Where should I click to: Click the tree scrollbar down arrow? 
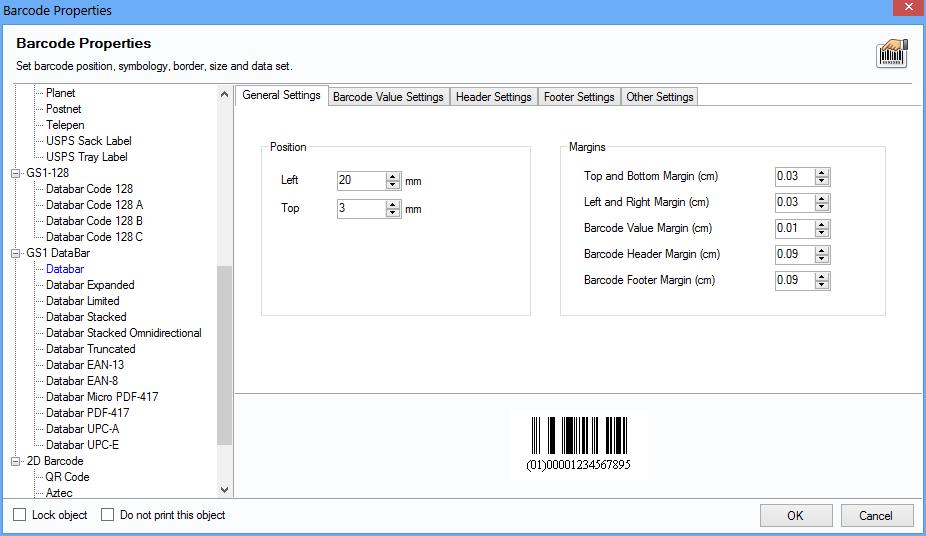coord(224,489)
